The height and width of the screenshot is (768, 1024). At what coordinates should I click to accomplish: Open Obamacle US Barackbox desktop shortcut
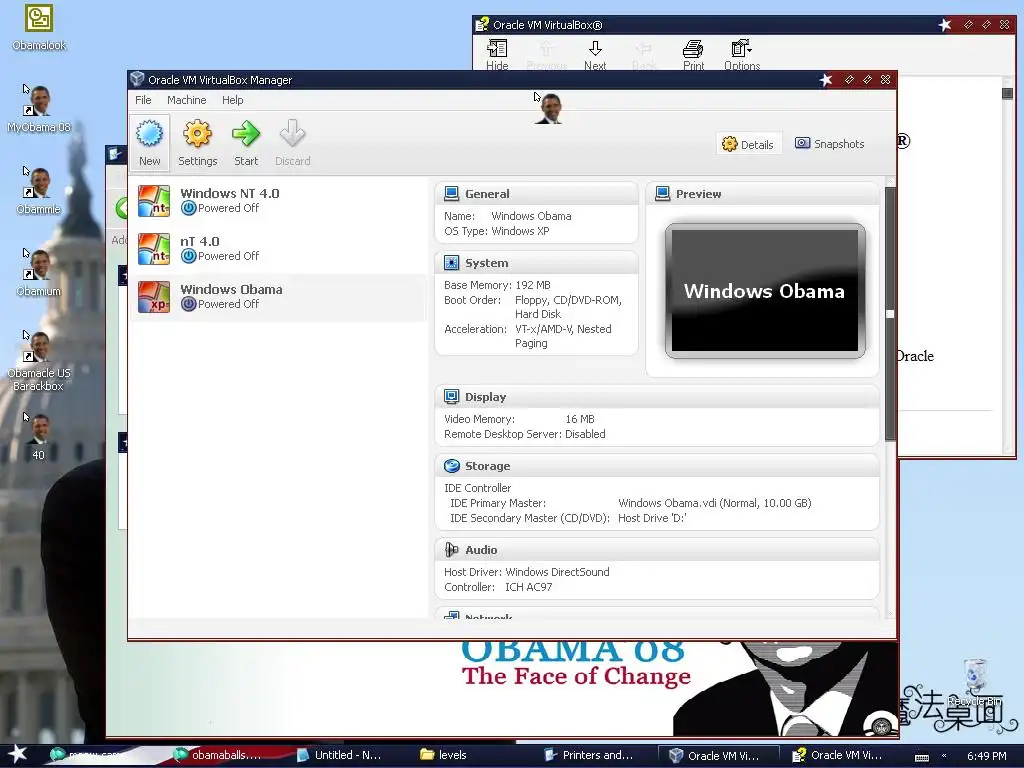pos(39,361)
